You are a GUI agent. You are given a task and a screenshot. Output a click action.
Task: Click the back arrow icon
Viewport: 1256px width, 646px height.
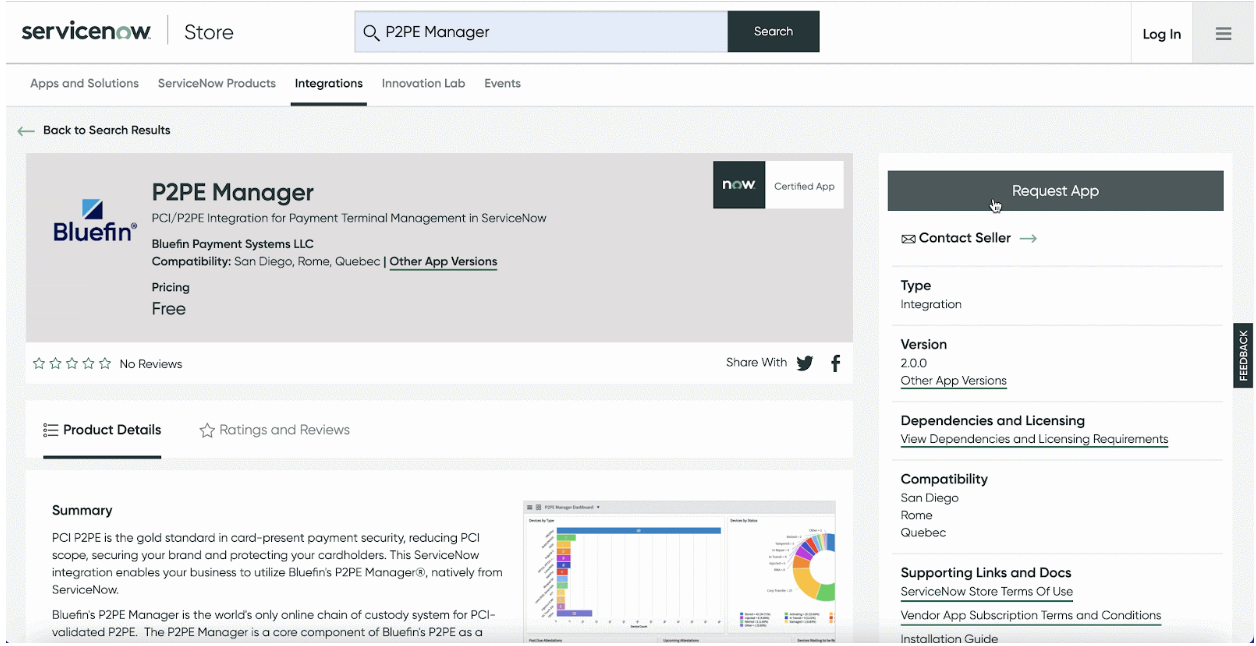26,131
